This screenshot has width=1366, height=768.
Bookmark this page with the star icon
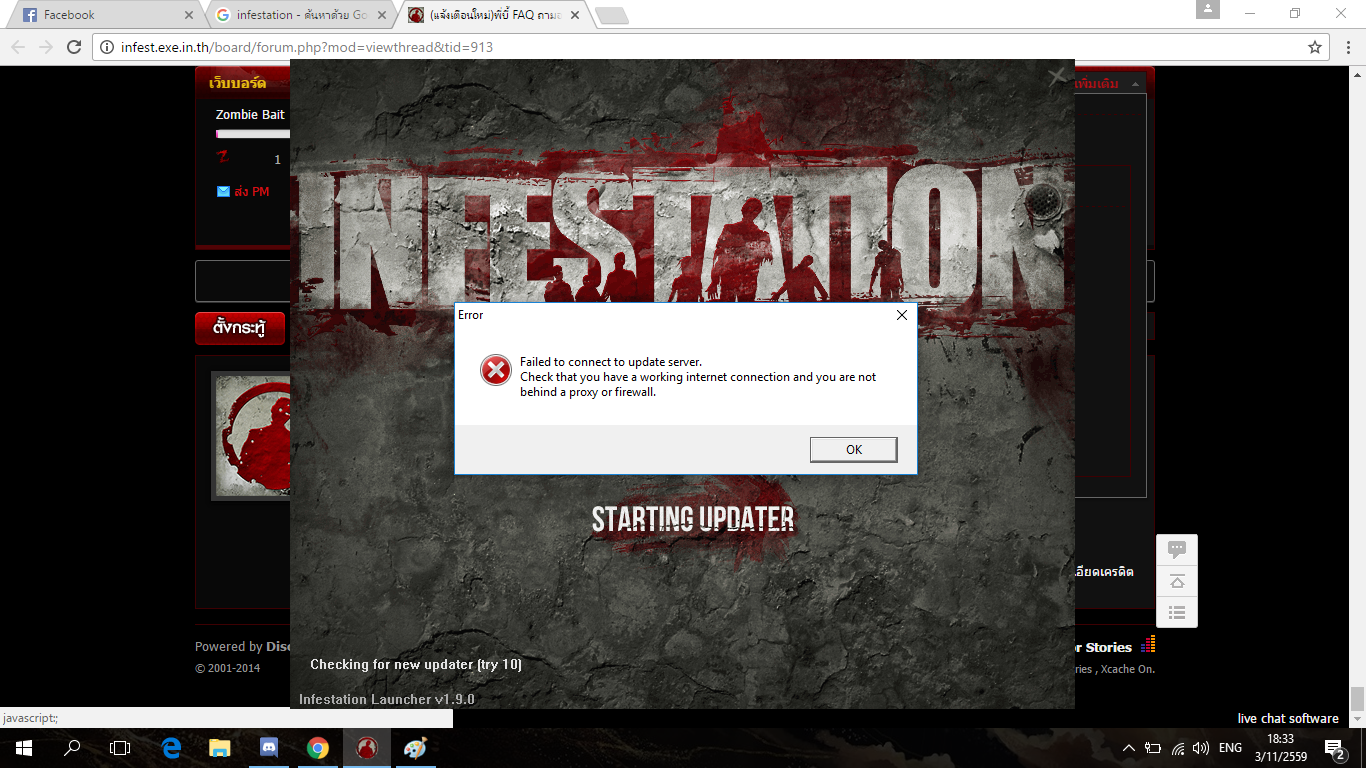pyautogui.click(x=1315, y=47)
